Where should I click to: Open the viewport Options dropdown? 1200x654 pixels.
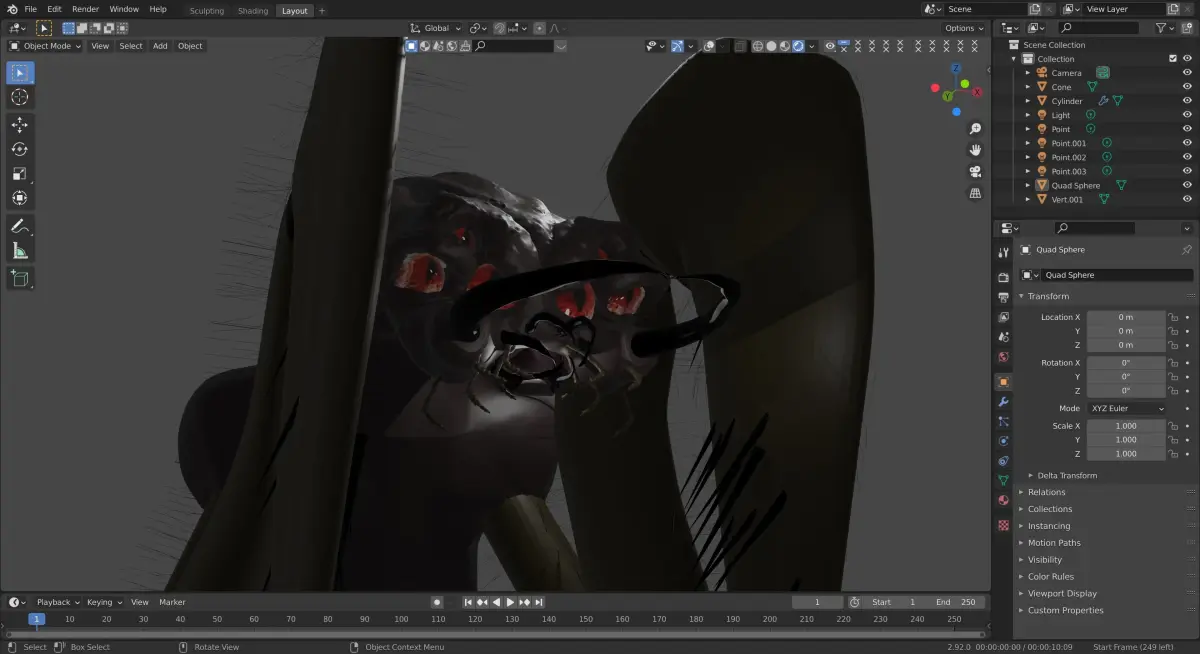[x=963, y=28]
